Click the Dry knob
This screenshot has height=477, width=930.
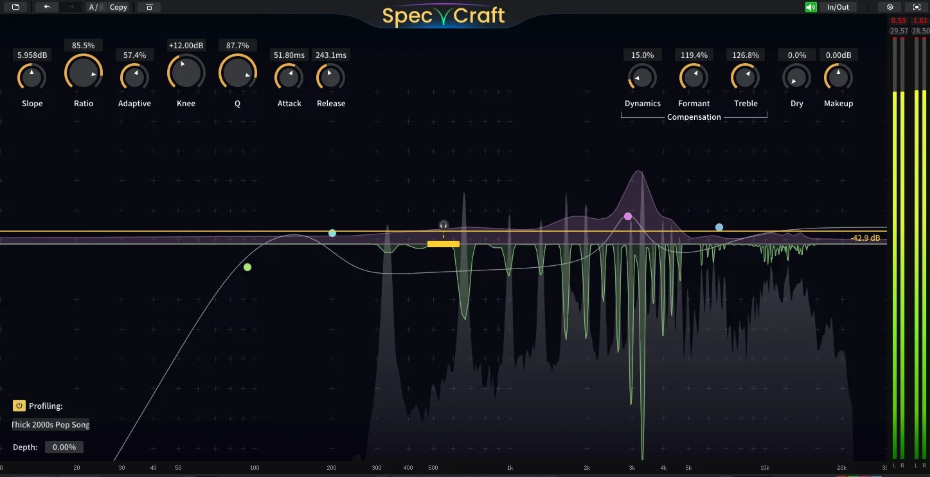[797, 77]
